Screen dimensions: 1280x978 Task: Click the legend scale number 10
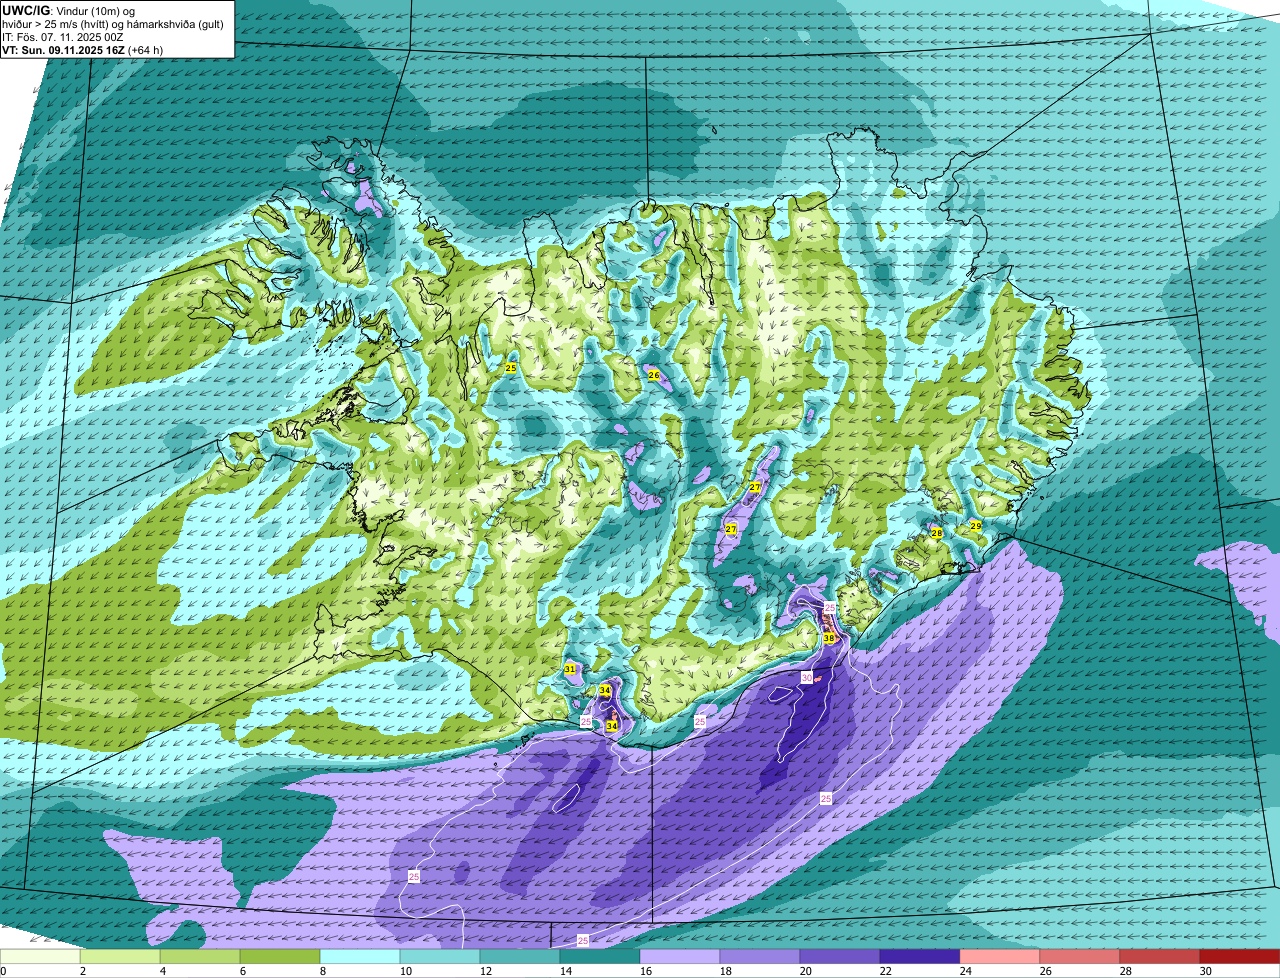click(x=405, y=971)
